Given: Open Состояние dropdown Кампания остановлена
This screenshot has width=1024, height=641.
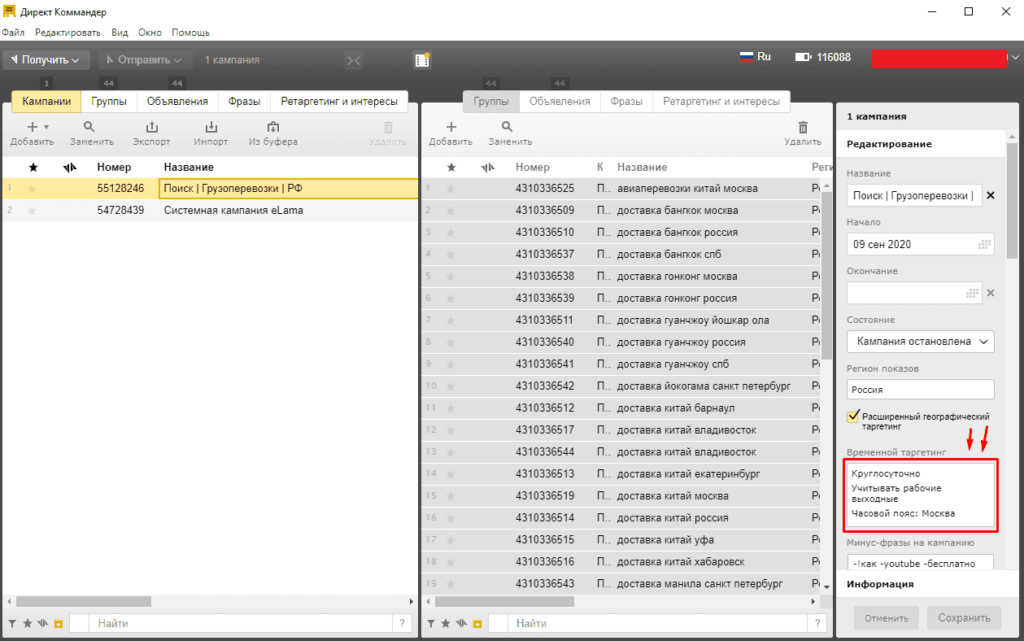Looking at the screenshot, I should 920,341.
